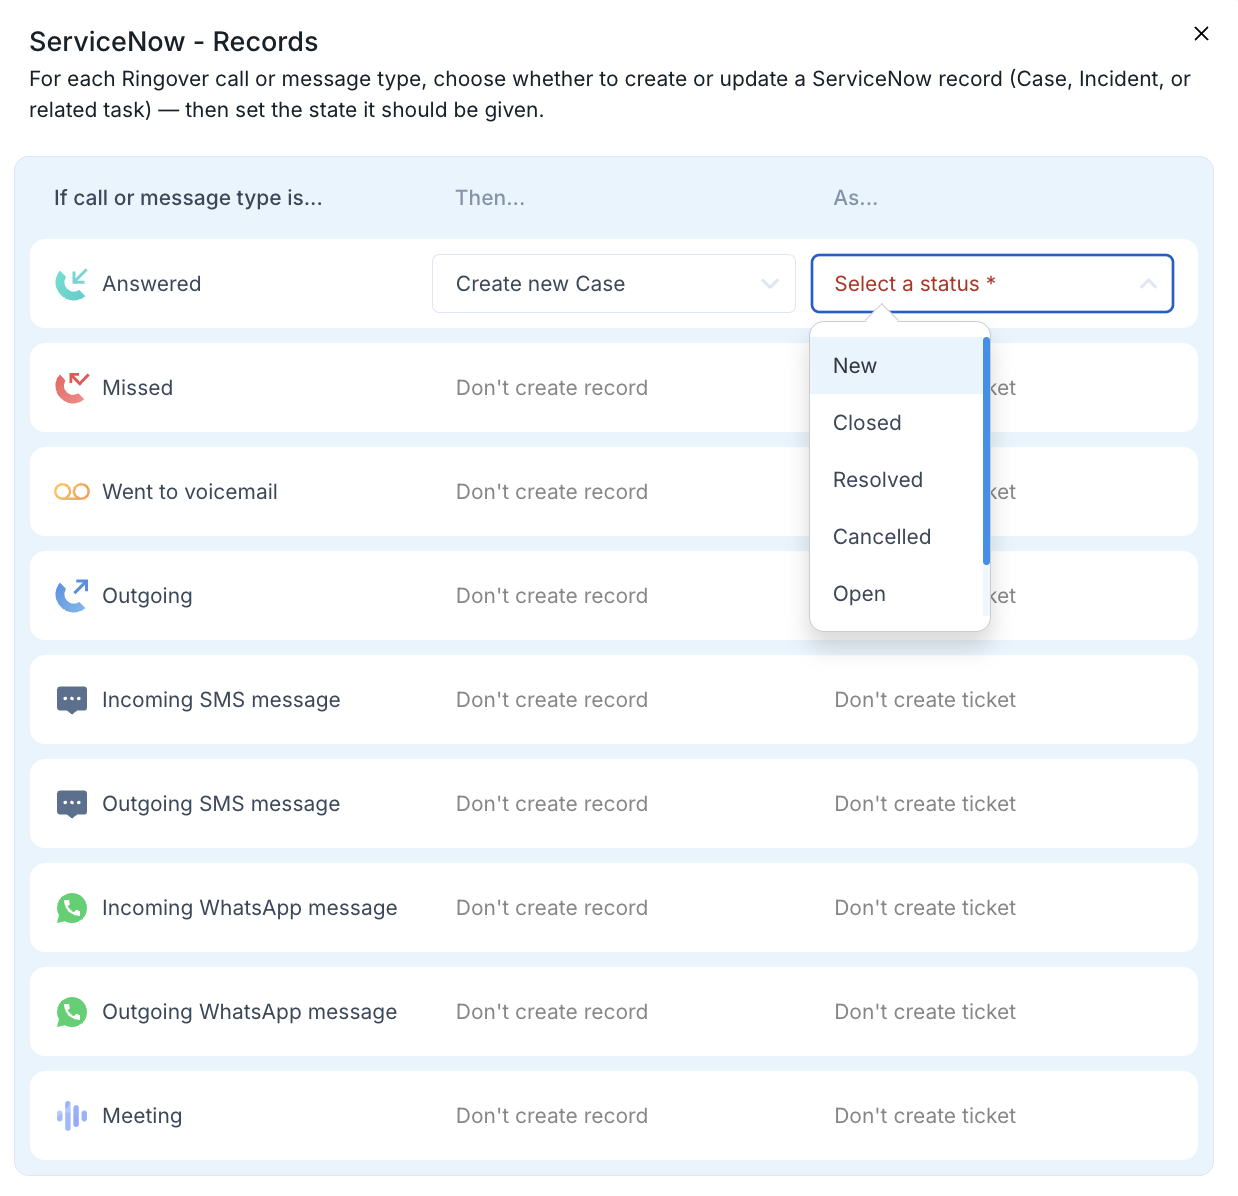Pick Cancelled in the status list
Screen dimensions: 1238x1196
pyautogui.click(x=897, y=537)
